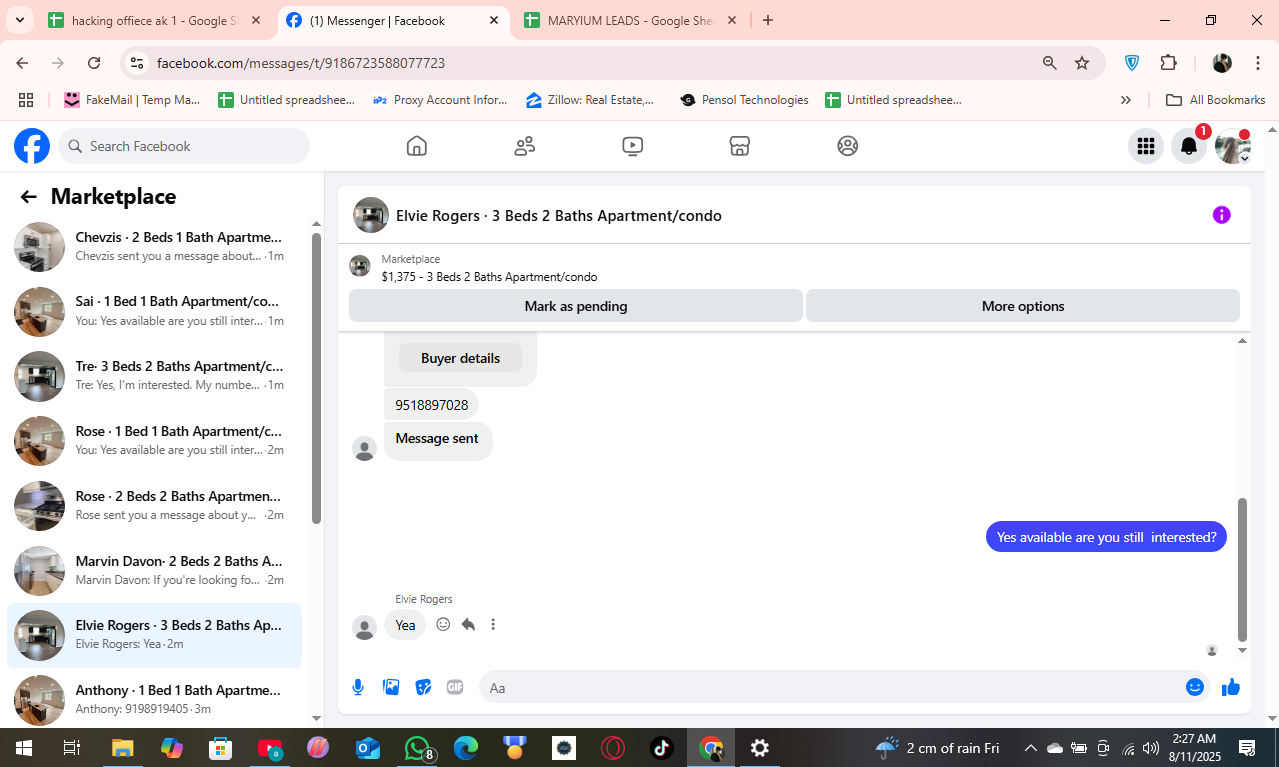Open more options for 'Yea' message
The width and height of the screenshot is (1279, 767).
[493, 624]
